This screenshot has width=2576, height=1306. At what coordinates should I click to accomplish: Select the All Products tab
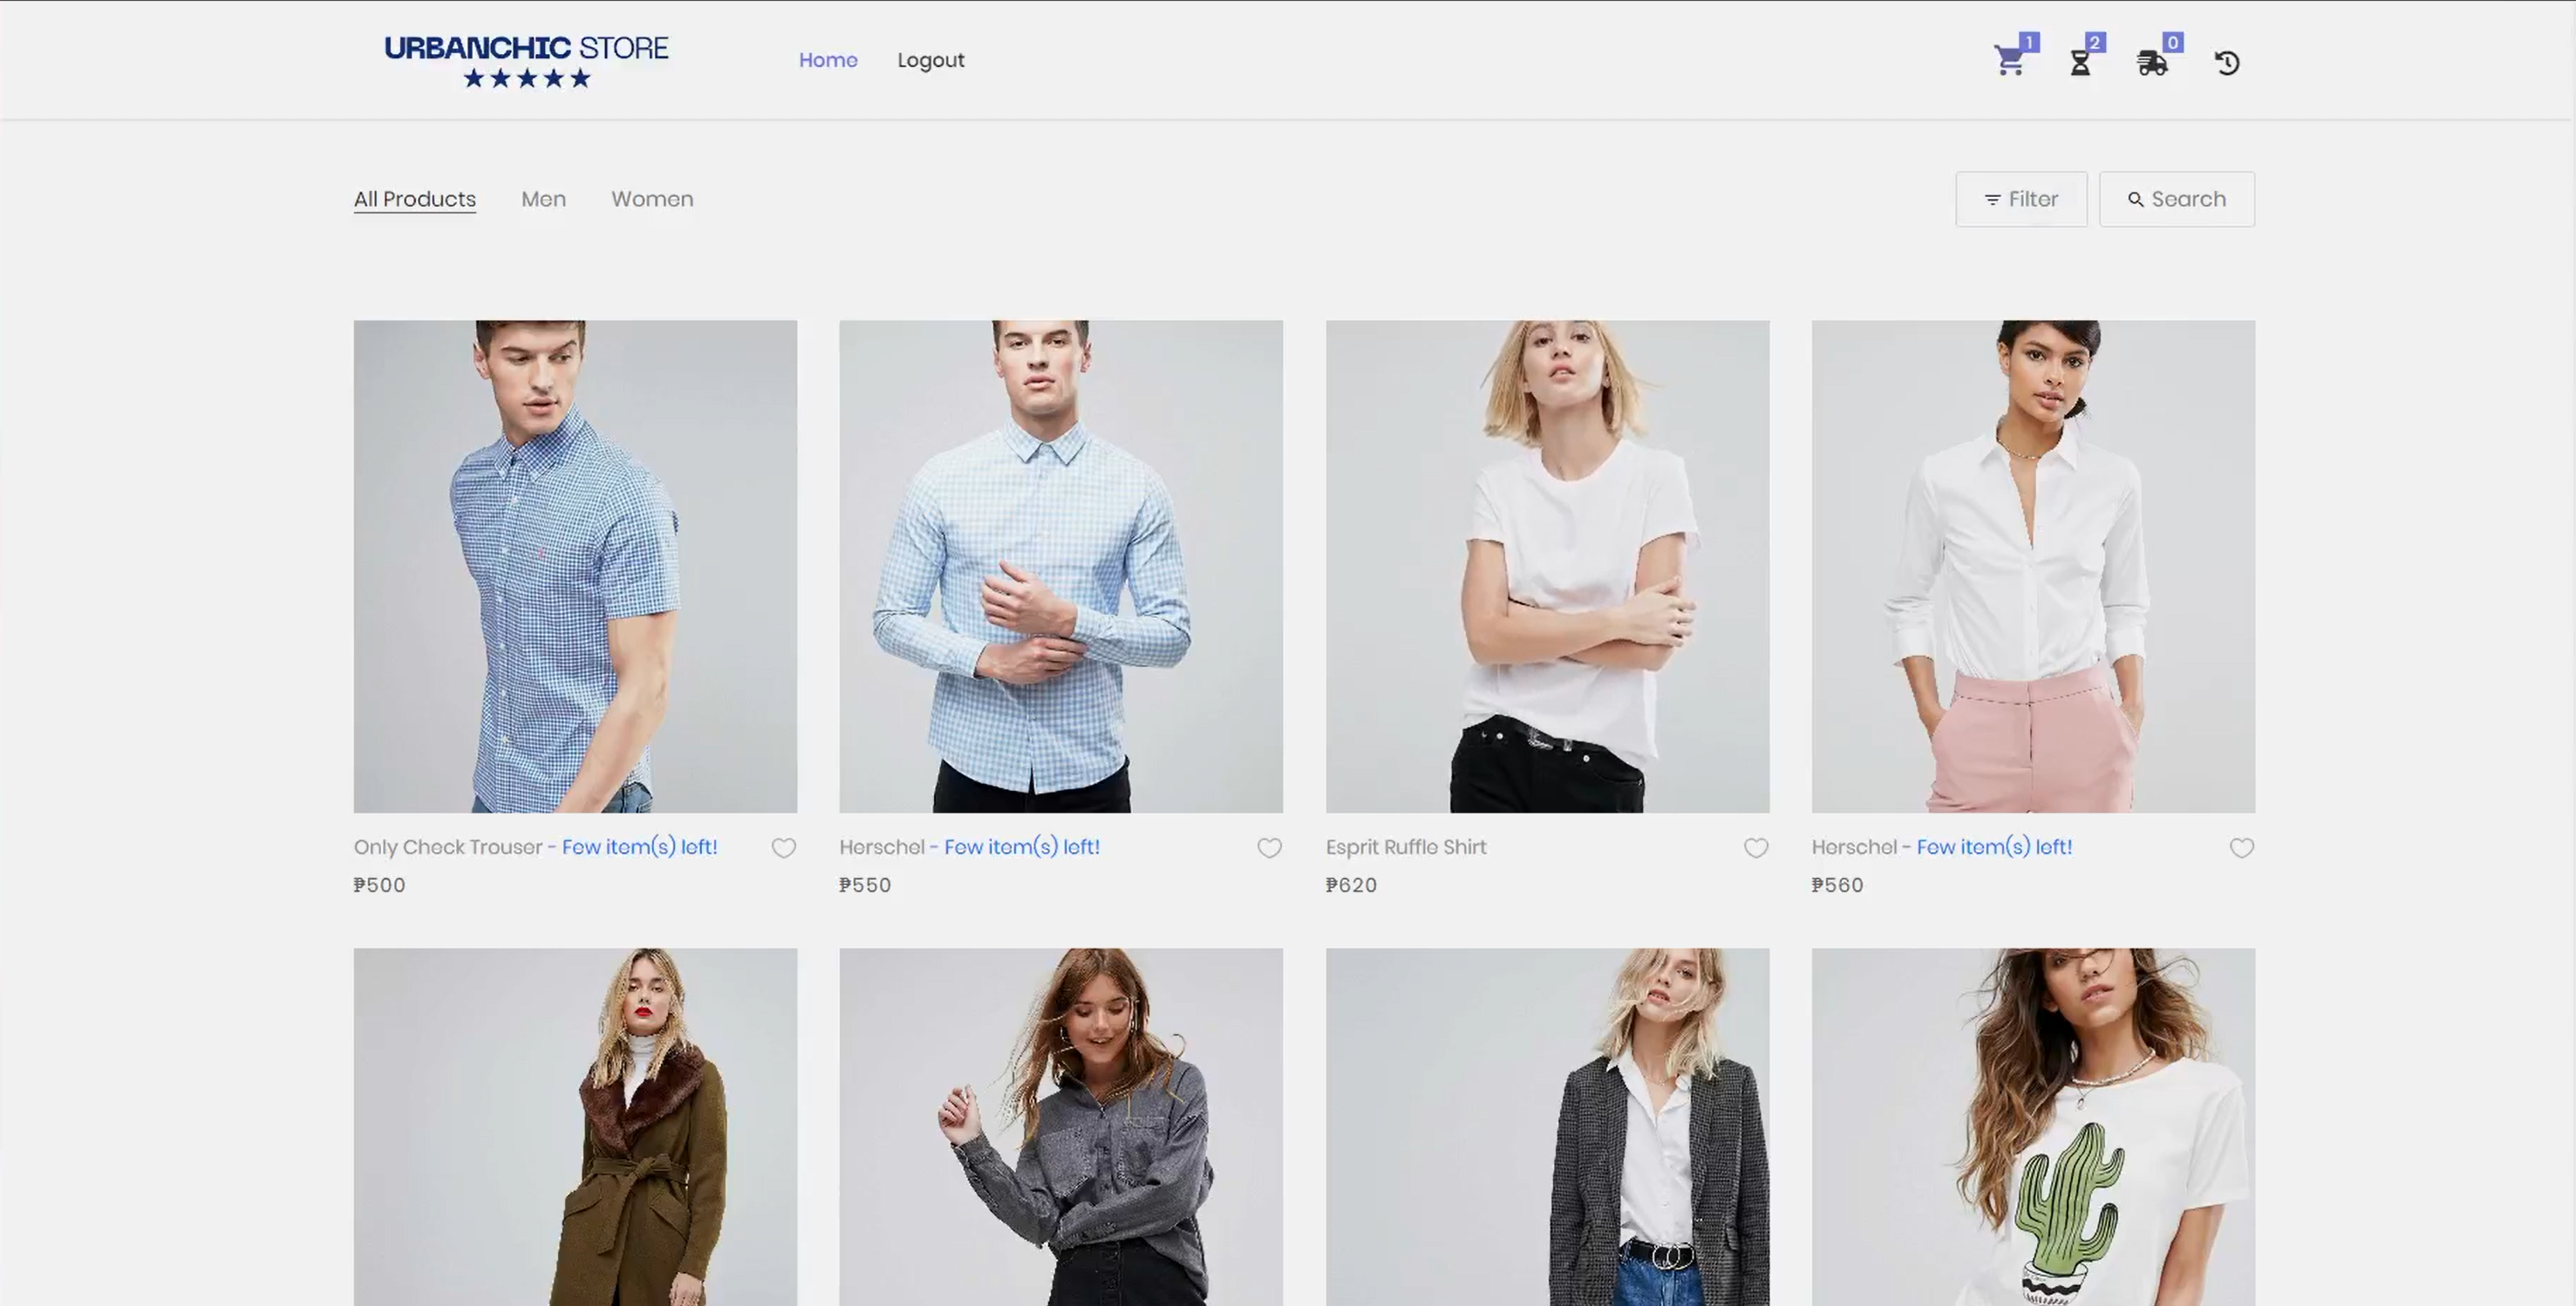click(x=414, y=198)
